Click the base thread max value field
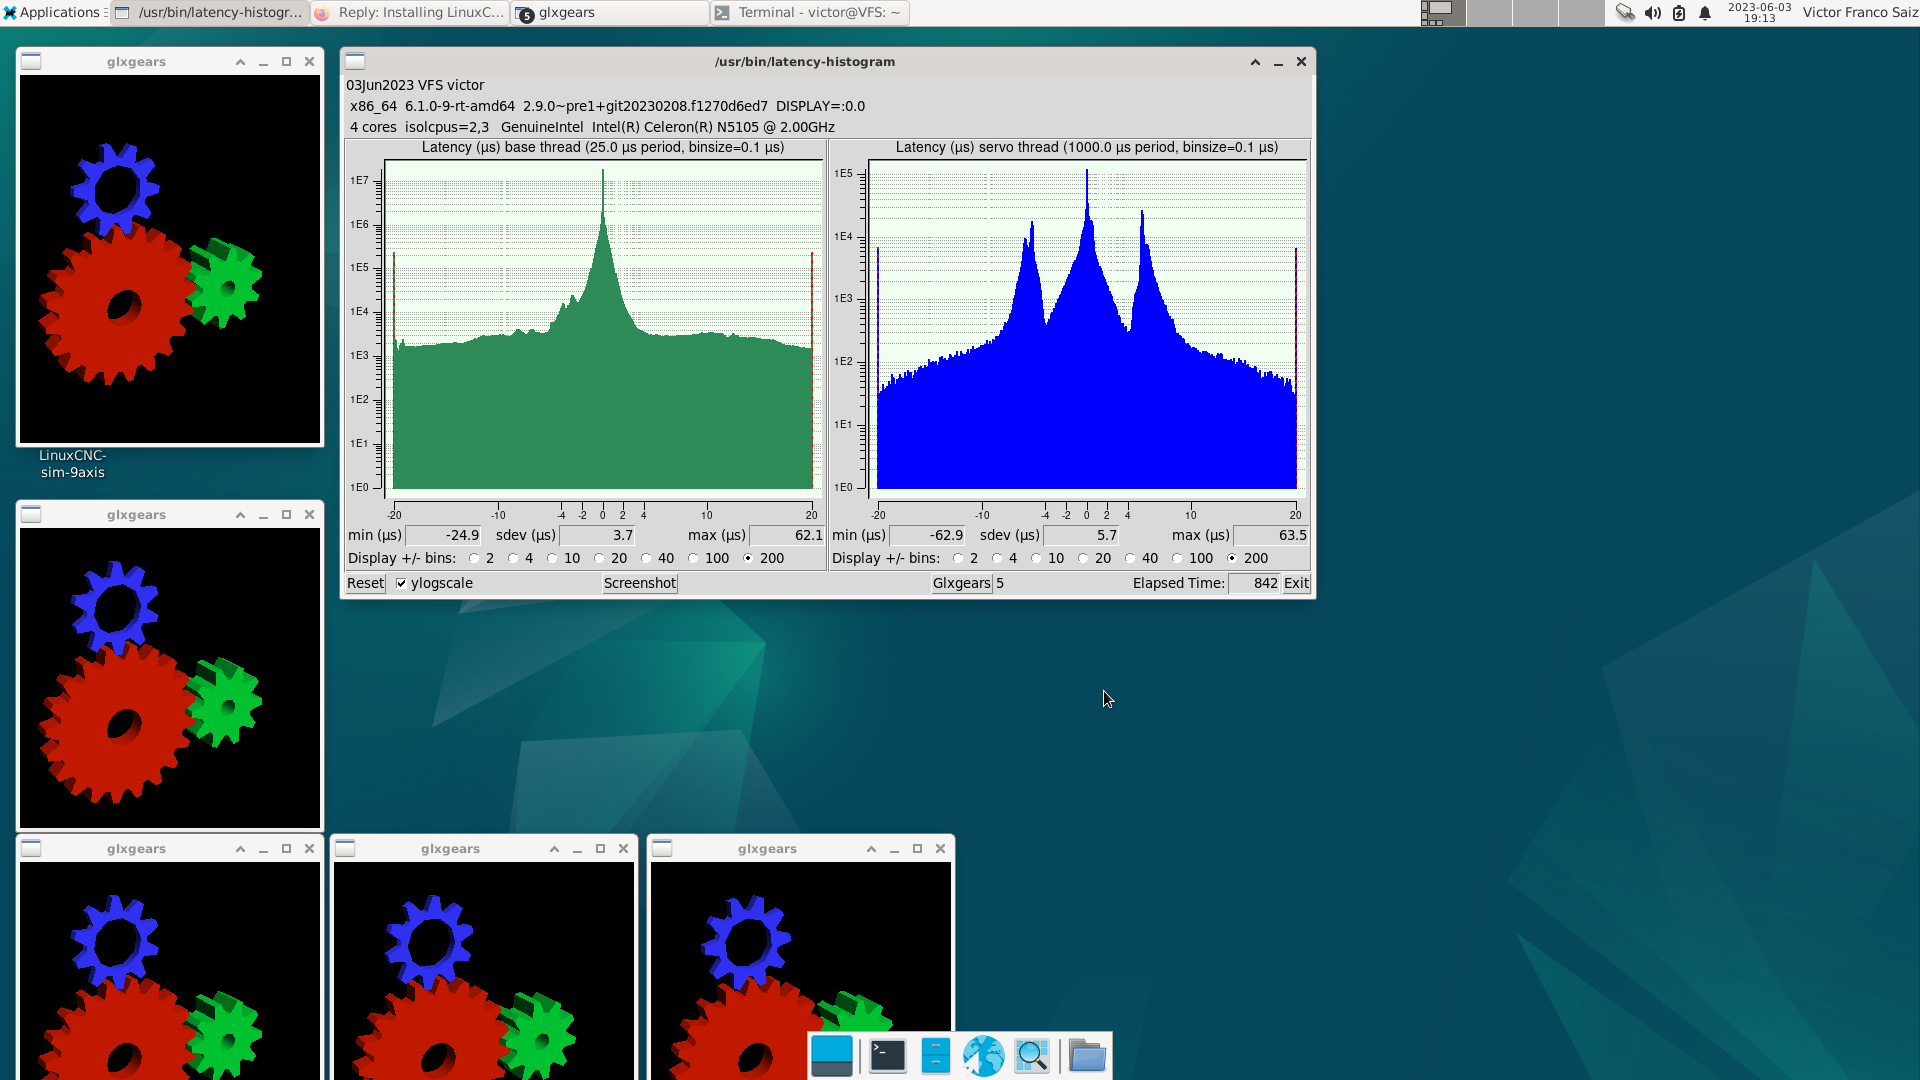This screenshot has width=1920, height=1080. point(787,535)
